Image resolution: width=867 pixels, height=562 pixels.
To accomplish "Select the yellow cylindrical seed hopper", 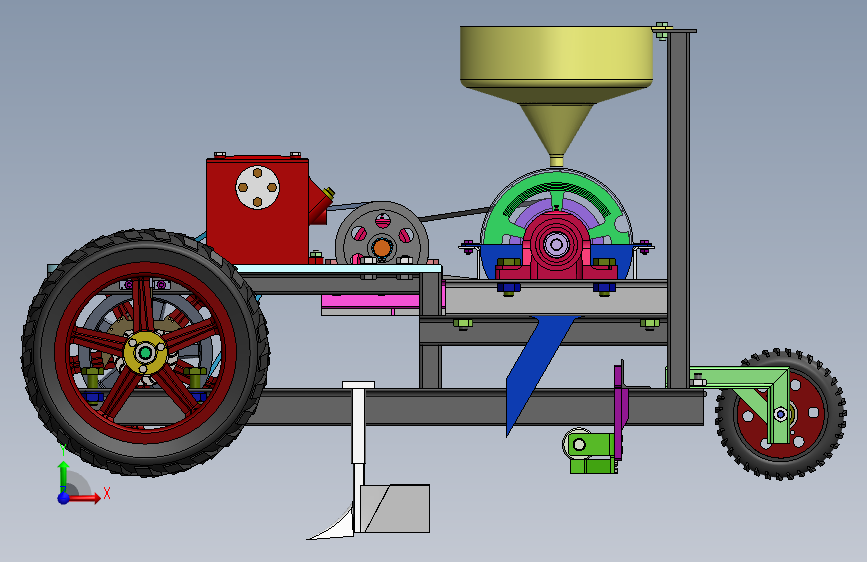I will [556, 58].
